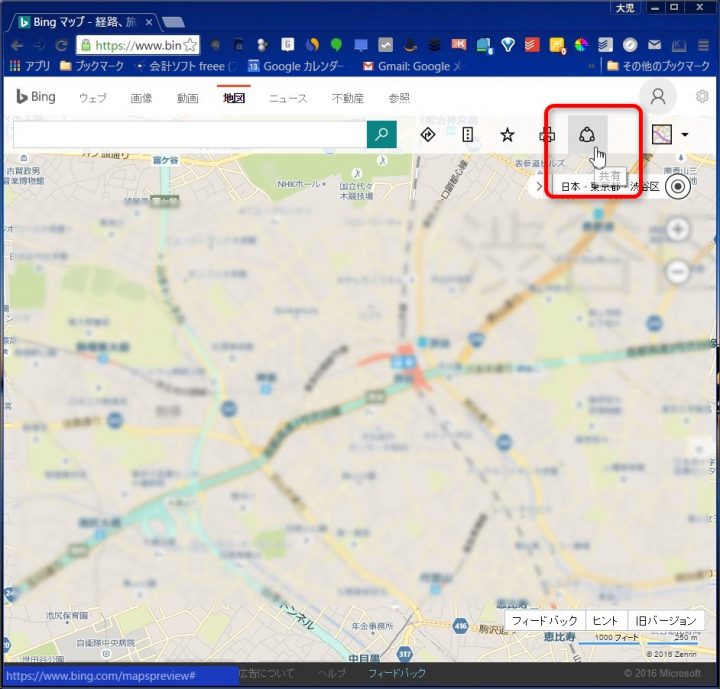Click the mail envelope extension icon
The image size is (720, 689).
point(654,45)
